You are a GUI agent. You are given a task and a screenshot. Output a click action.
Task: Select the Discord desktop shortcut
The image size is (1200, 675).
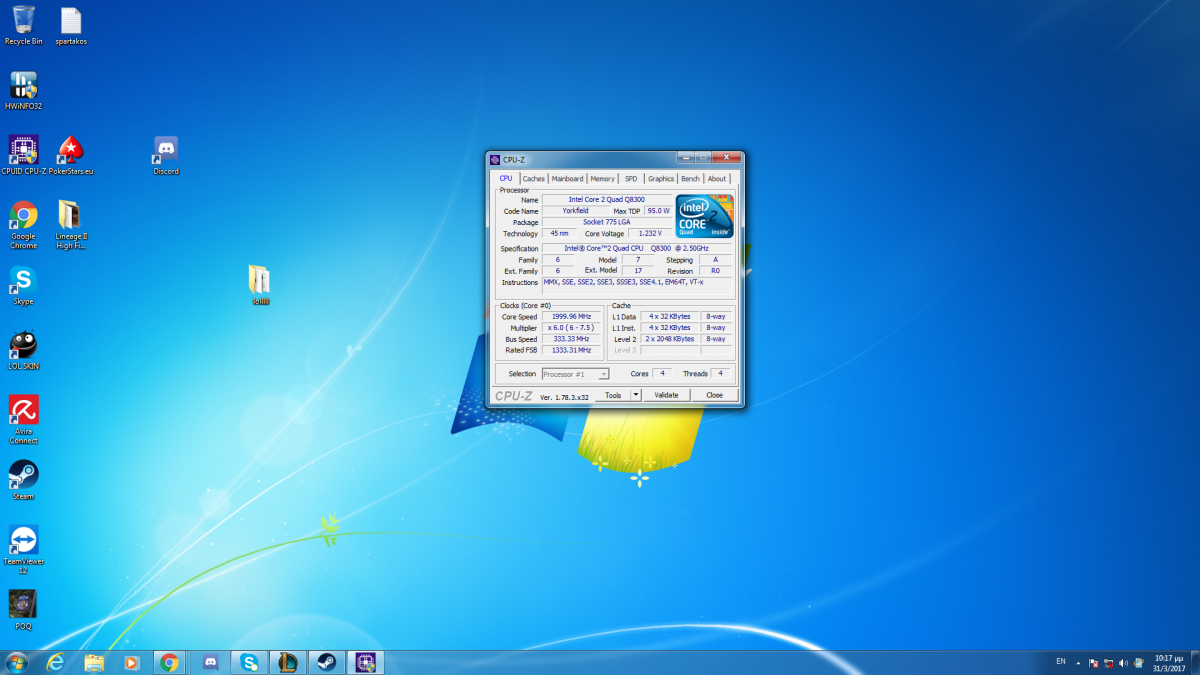166,155
